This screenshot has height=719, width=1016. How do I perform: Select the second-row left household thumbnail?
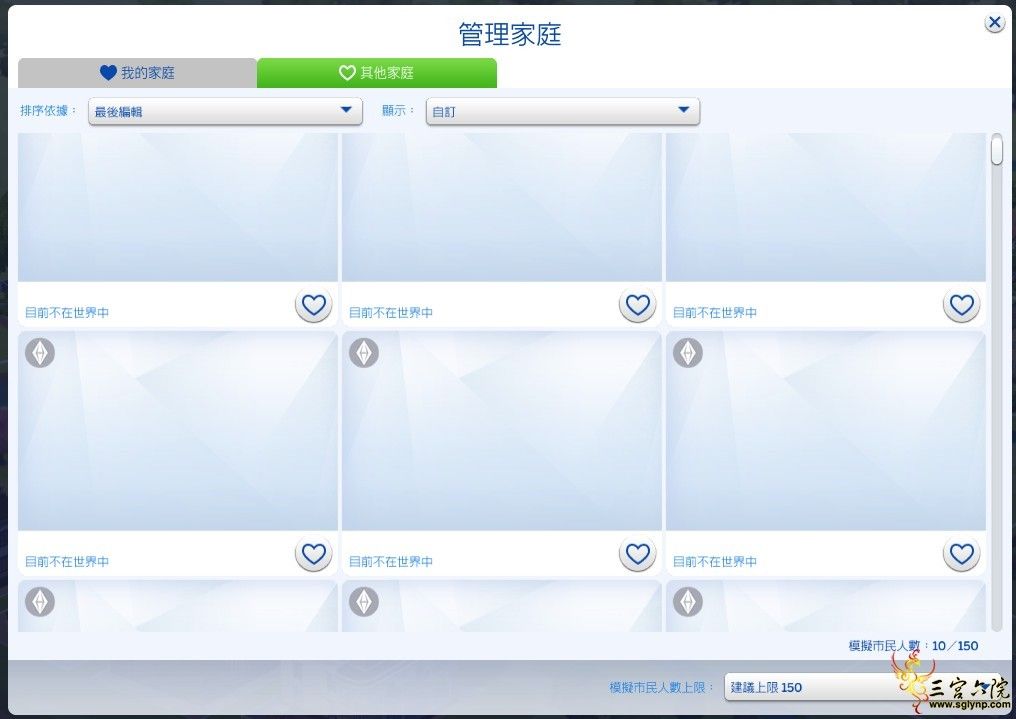[x=178, y=431]
